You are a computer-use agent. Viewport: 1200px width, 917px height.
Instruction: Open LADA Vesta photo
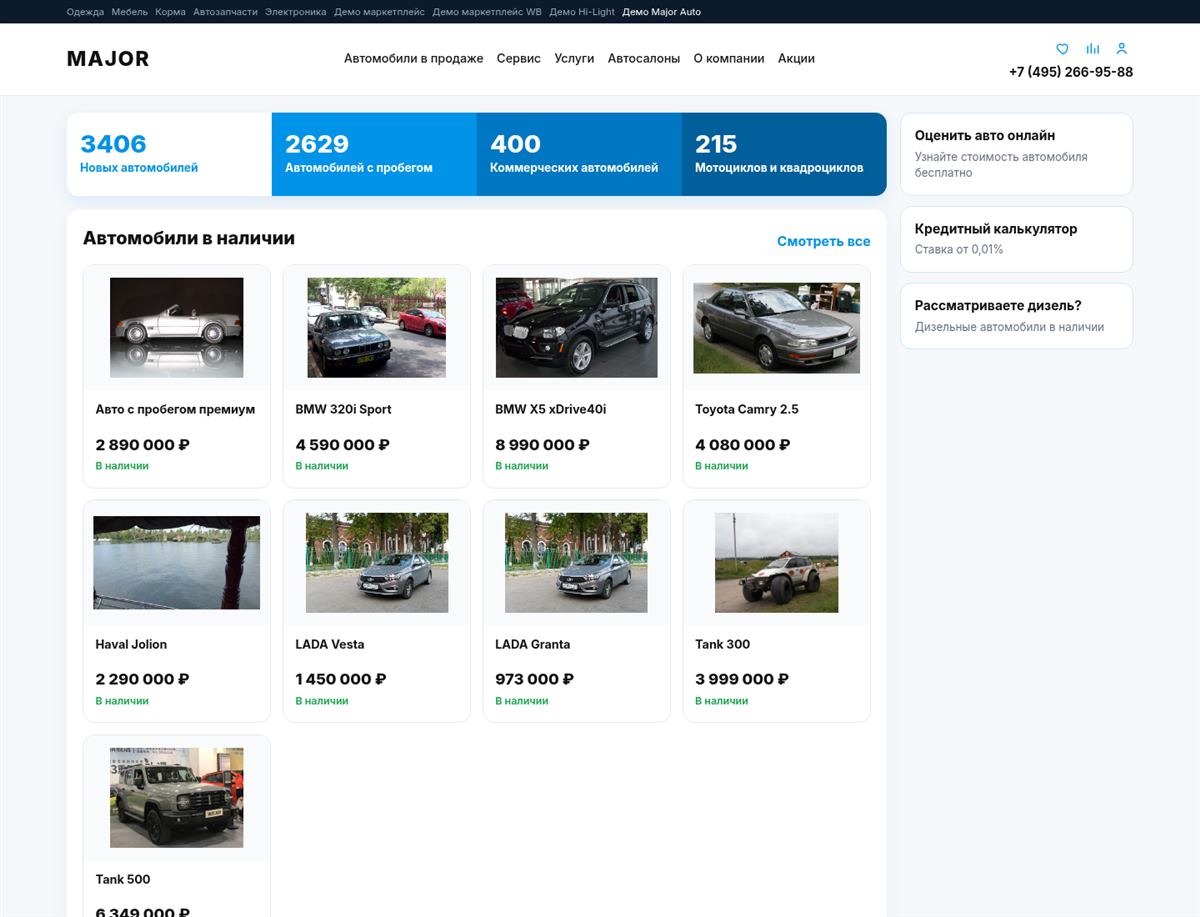click(377, 563)
